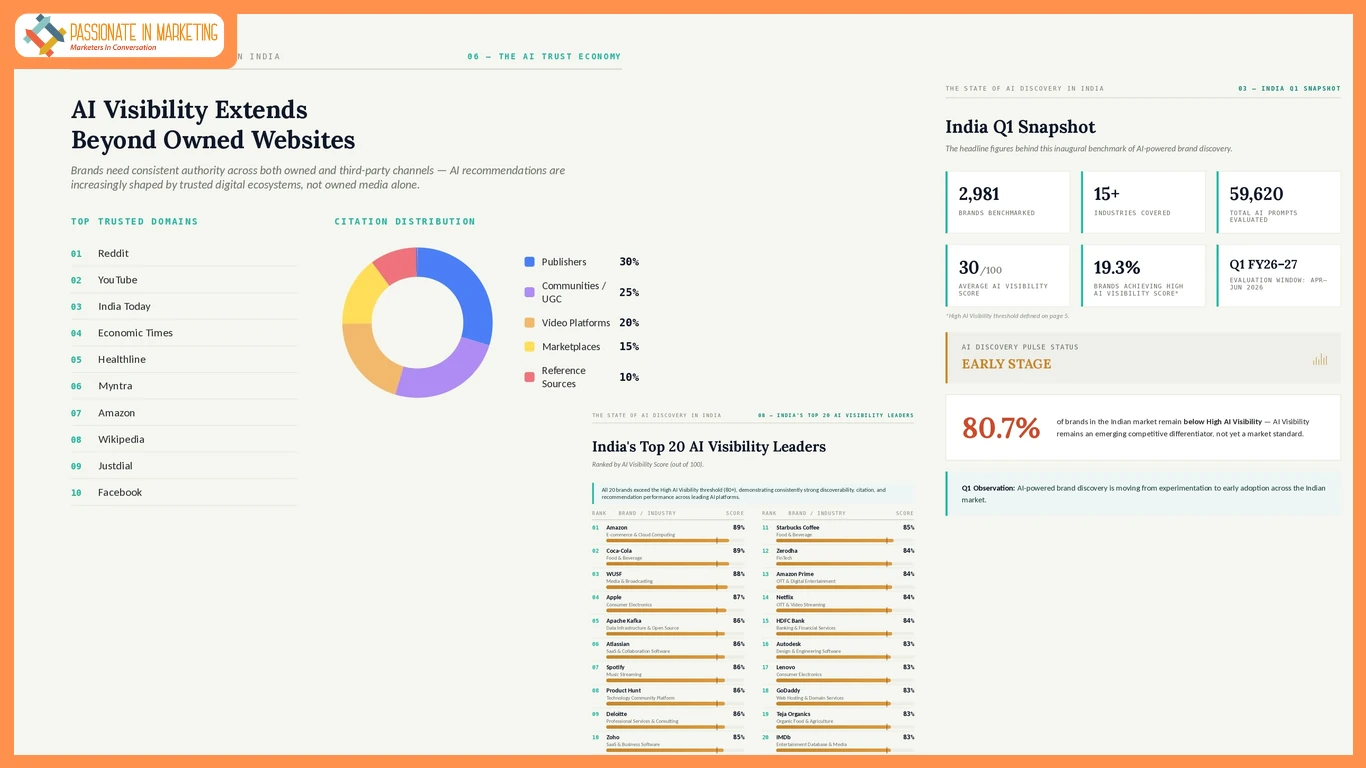Click the yellow Marketplaces legend swatch

point(529,347)
